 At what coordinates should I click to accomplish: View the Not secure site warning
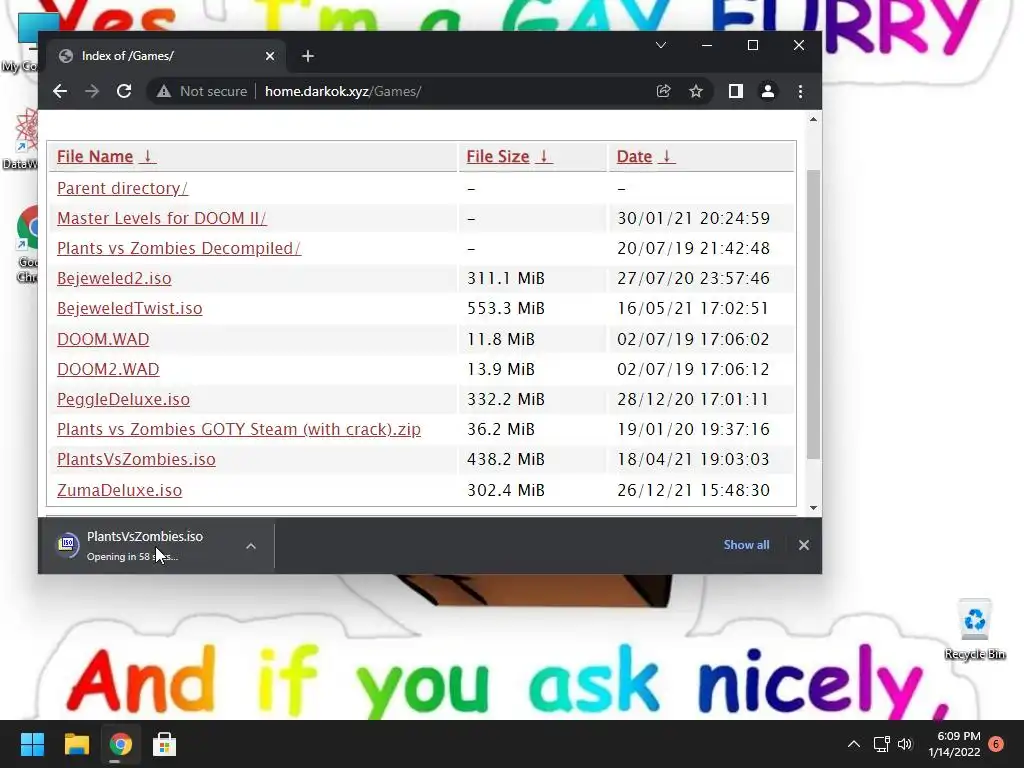pyautogui.click(x=202, y=91)
